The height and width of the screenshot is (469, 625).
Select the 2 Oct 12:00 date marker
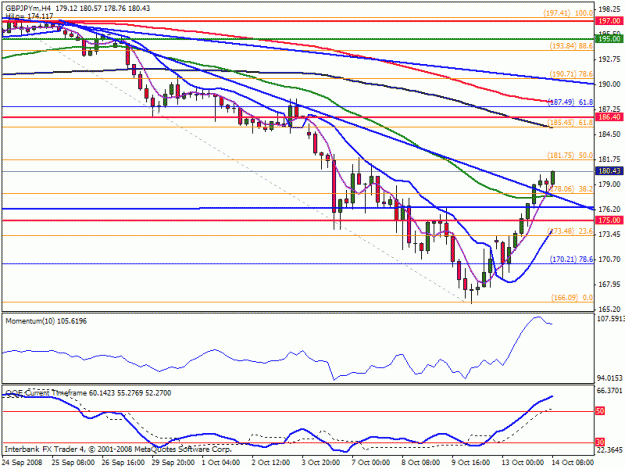271,462
